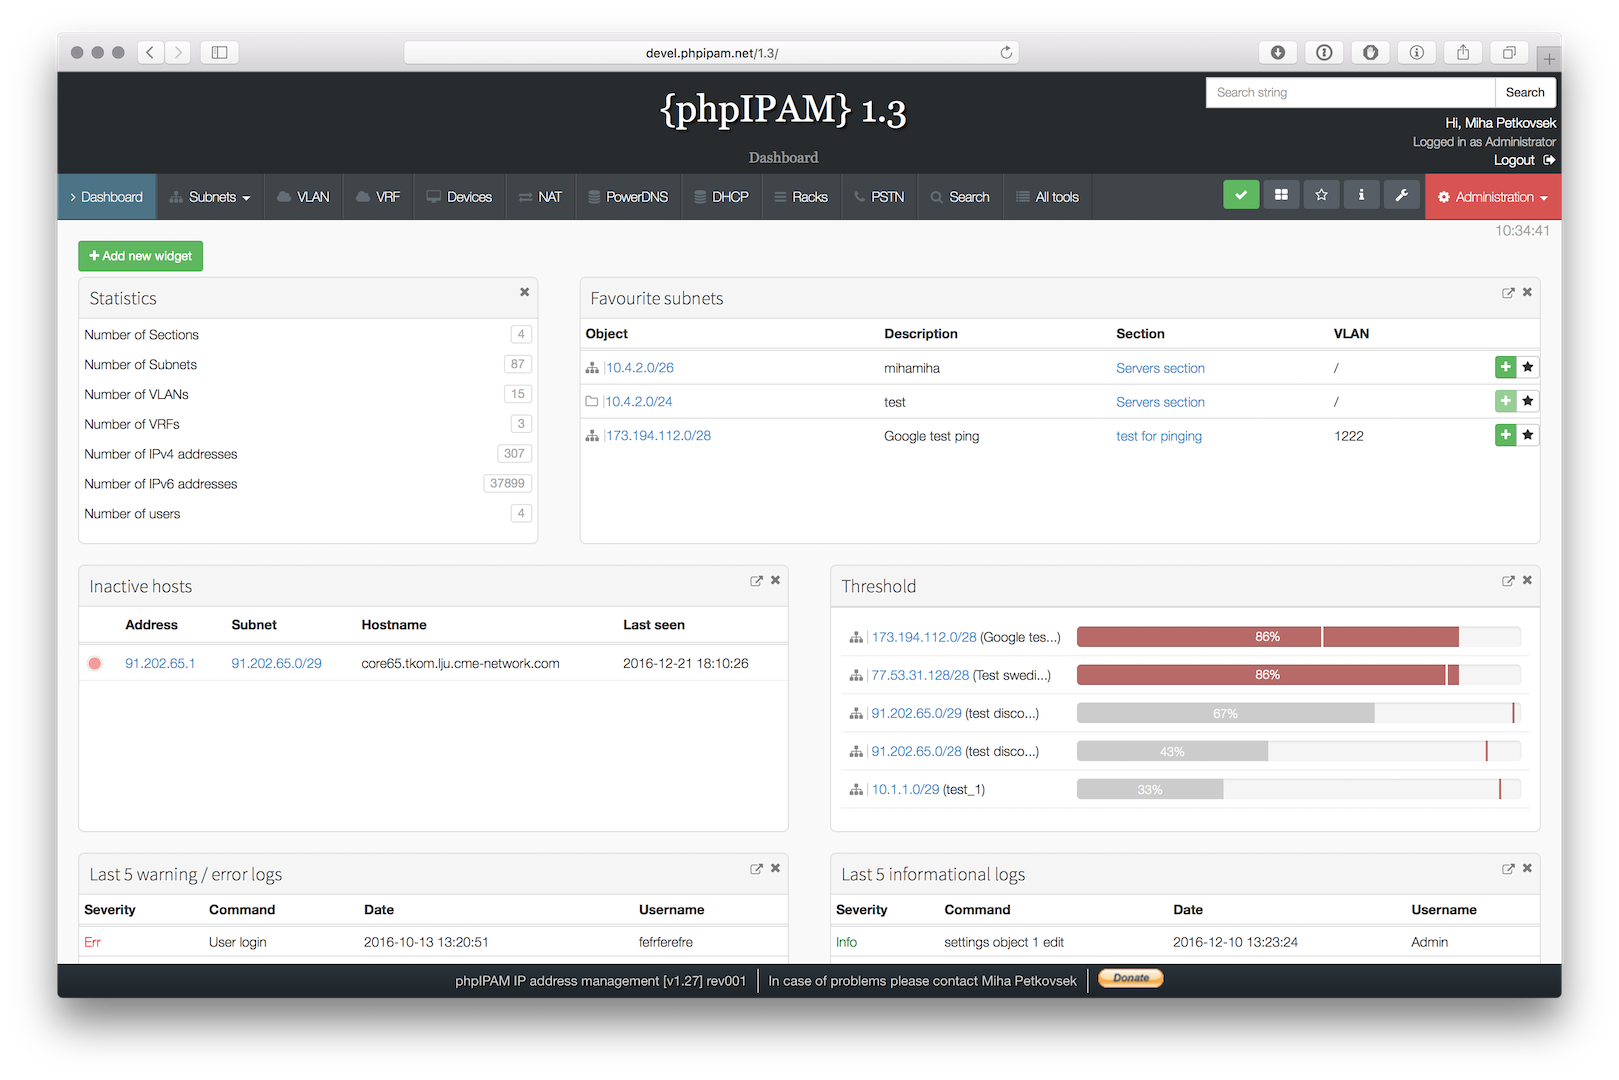Open the DHCP management page

721,196
